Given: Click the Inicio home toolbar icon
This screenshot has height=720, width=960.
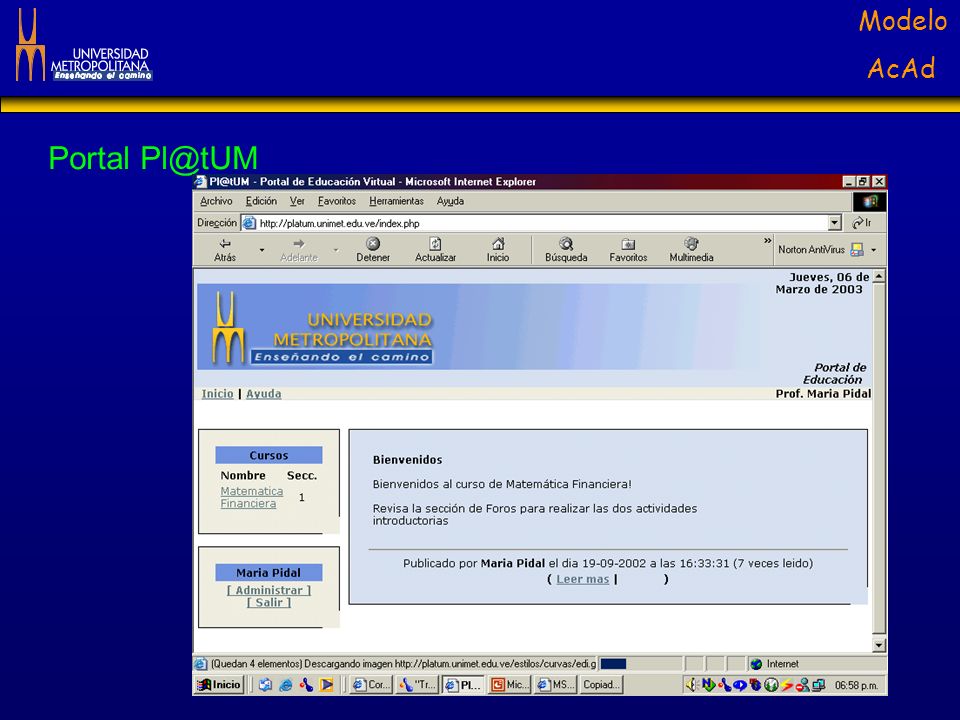Looking at the screenshot, I should (498, 244).
